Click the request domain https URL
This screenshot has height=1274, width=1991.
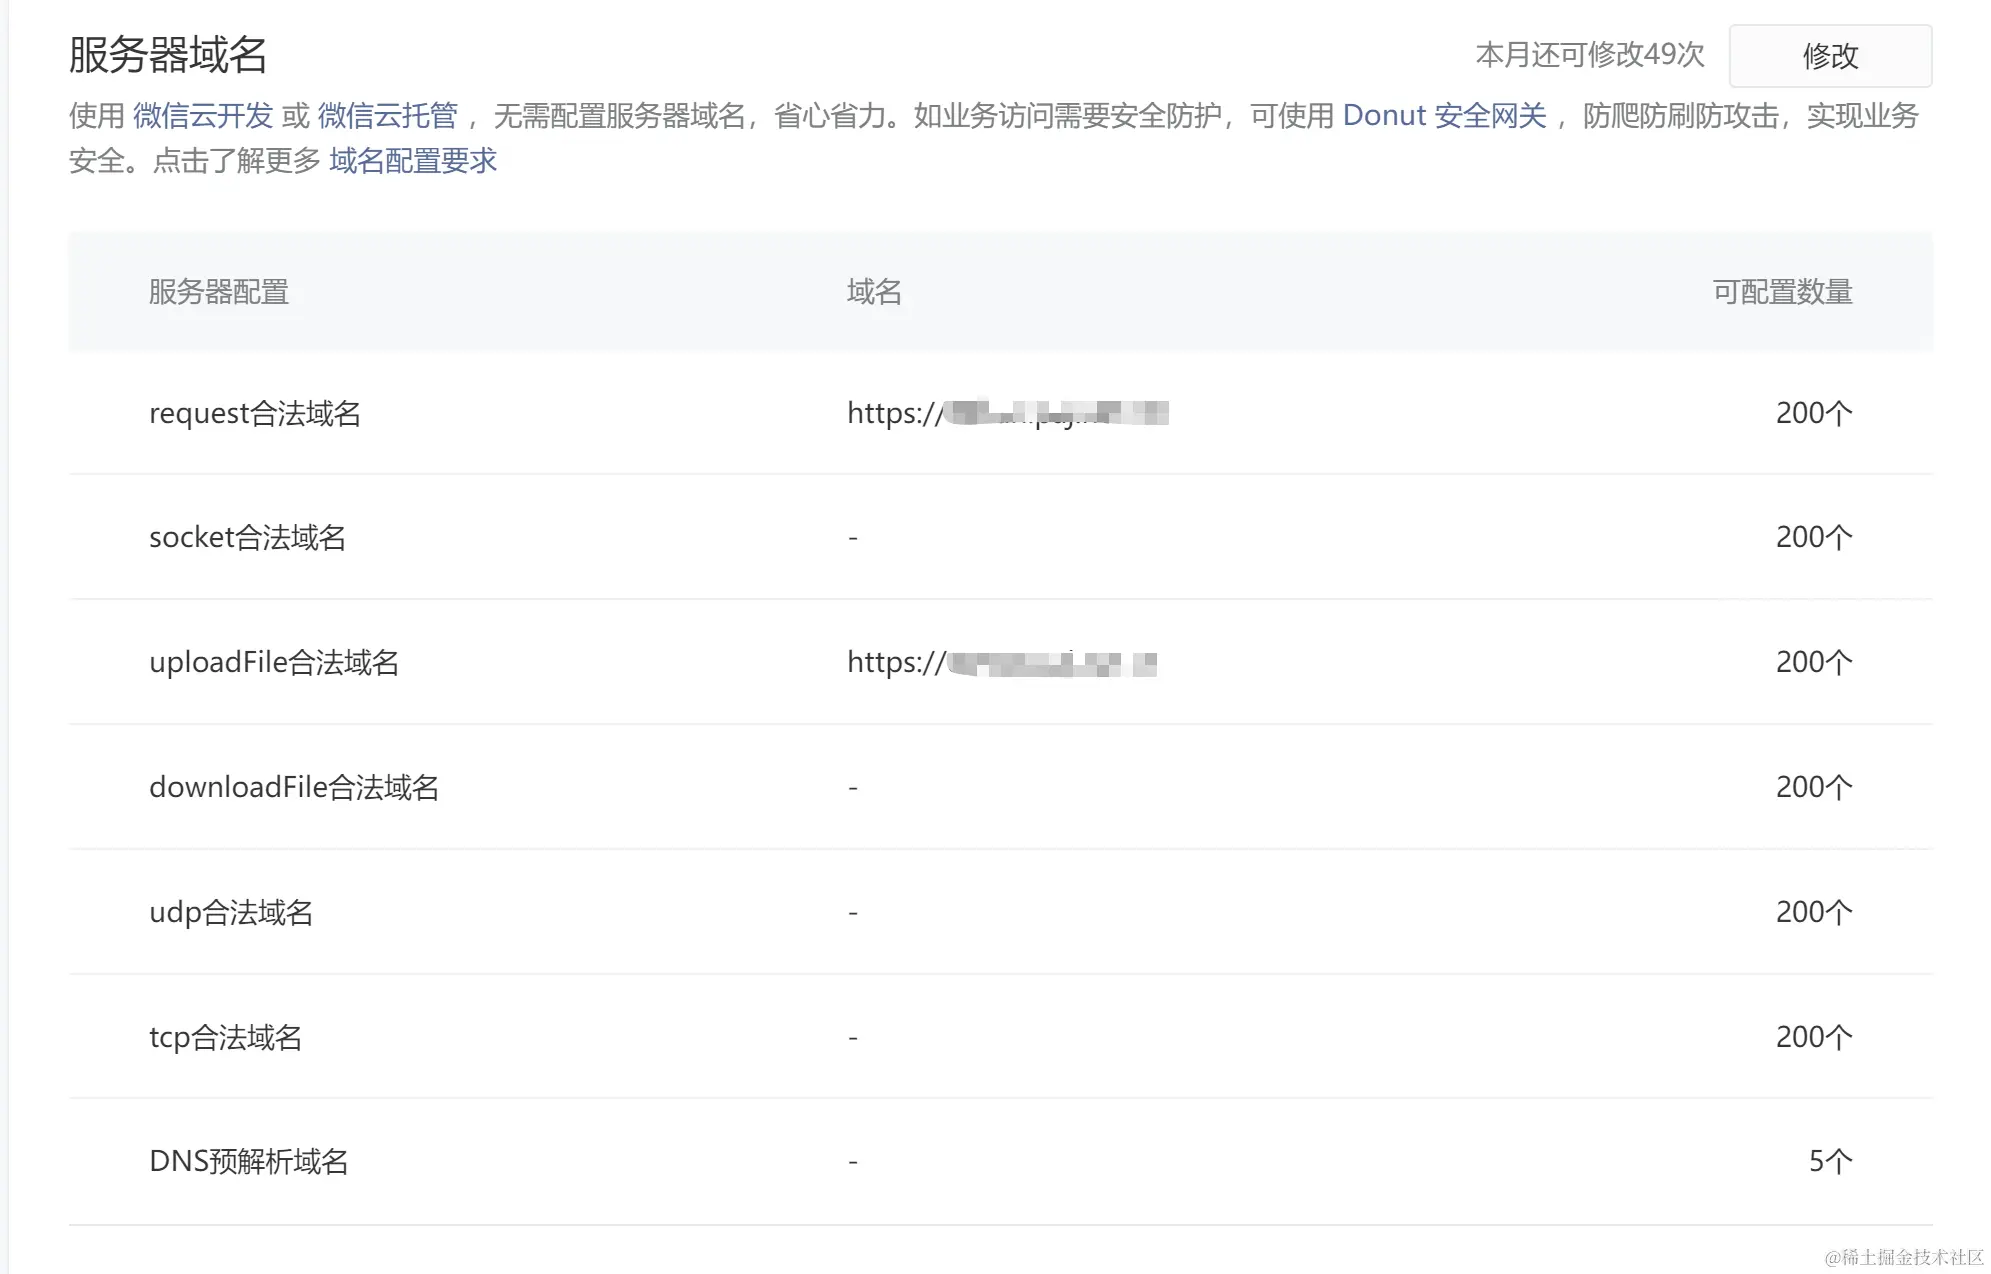point(1006,413)
